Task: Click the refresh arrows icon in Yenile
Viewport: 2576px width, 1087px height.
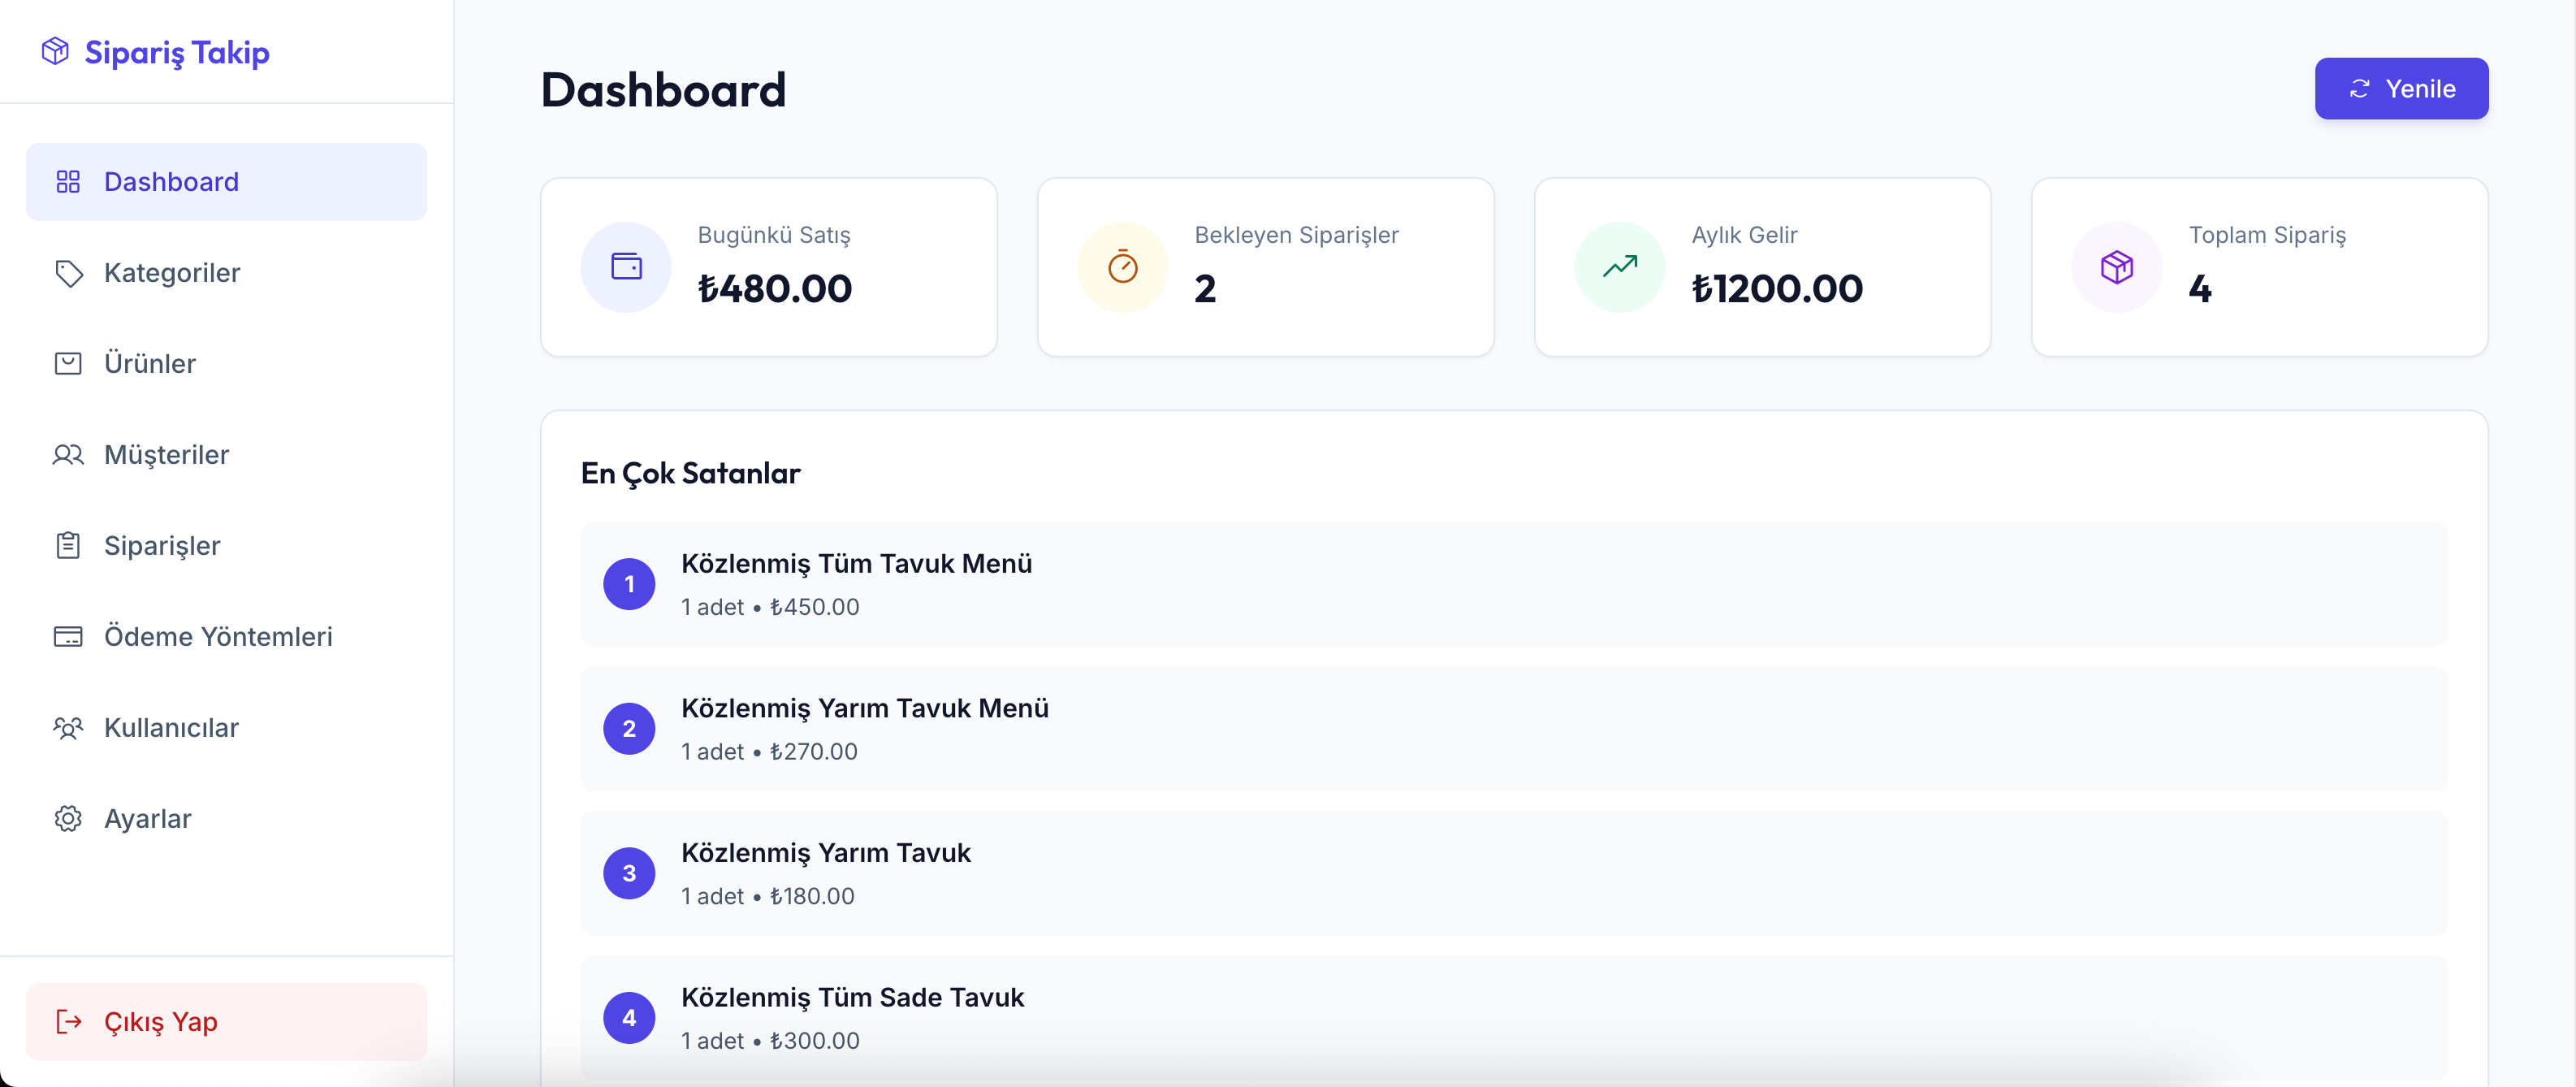Action: (2359, 89)
